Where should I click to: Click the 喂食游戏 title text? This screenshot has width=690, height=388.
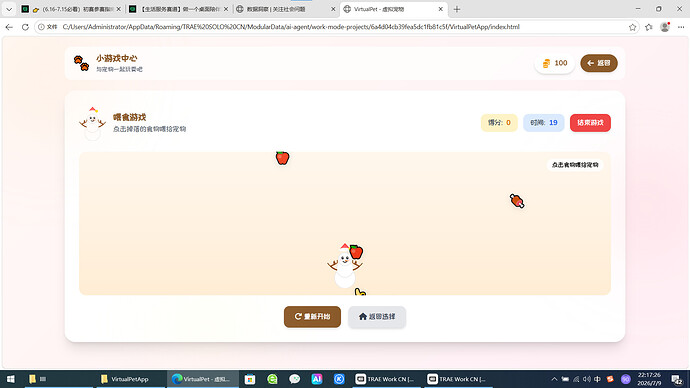coord(129,117)
